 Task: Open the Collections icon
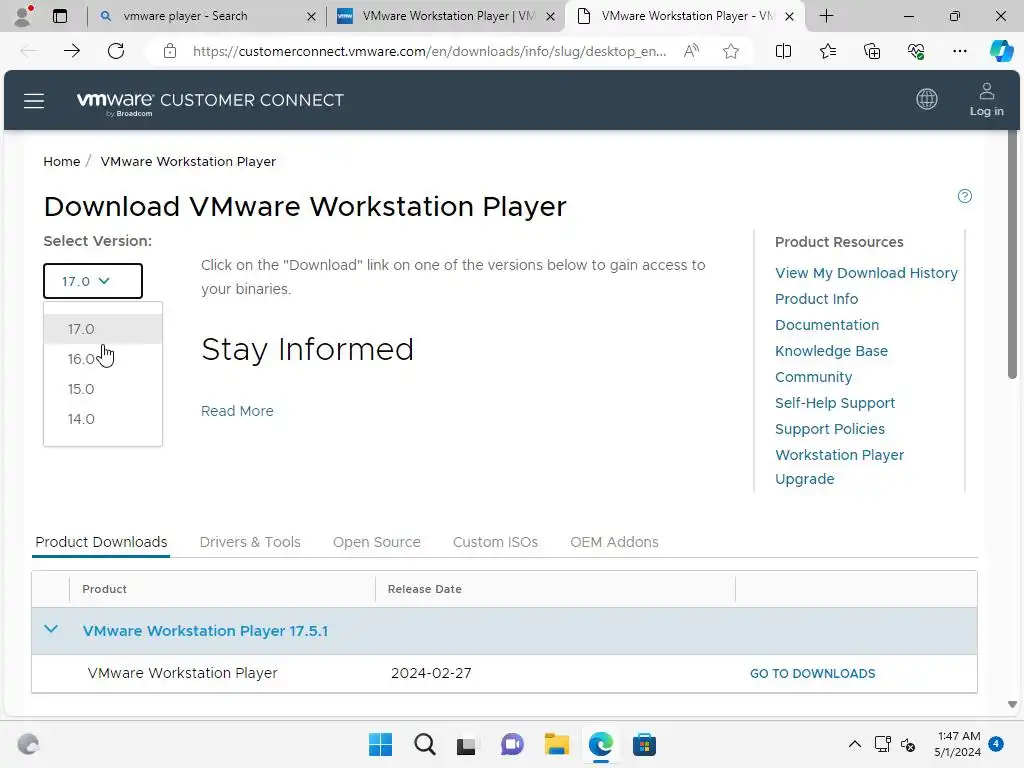tap(872, 51)
